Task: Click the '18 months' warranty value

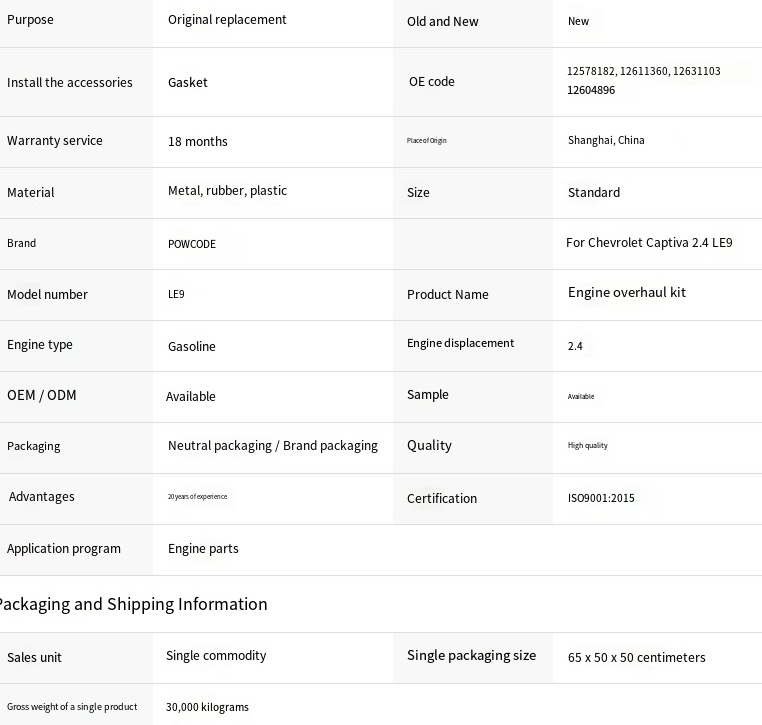Action: pyautogui.click(x=198, y=142)
